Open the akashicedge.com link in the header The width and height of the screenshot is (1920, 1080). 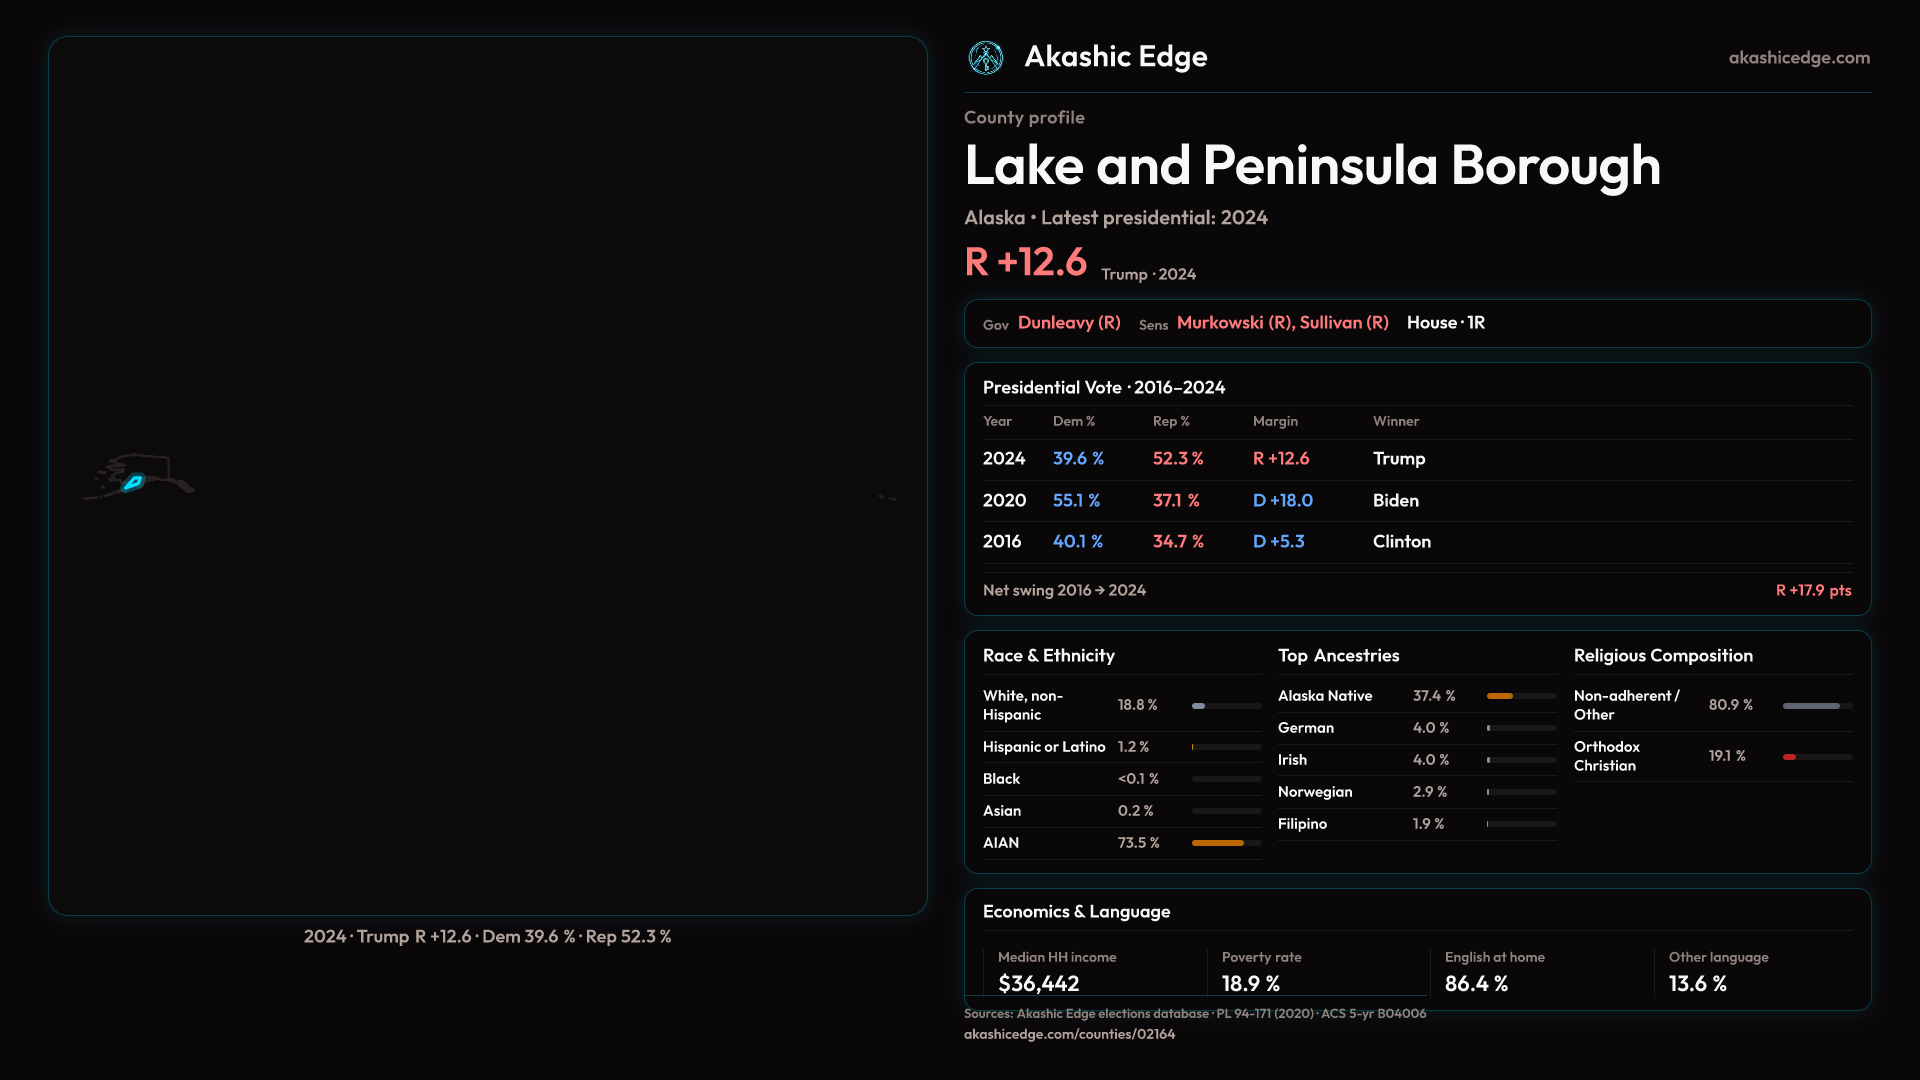click(x=1799, y=57)
